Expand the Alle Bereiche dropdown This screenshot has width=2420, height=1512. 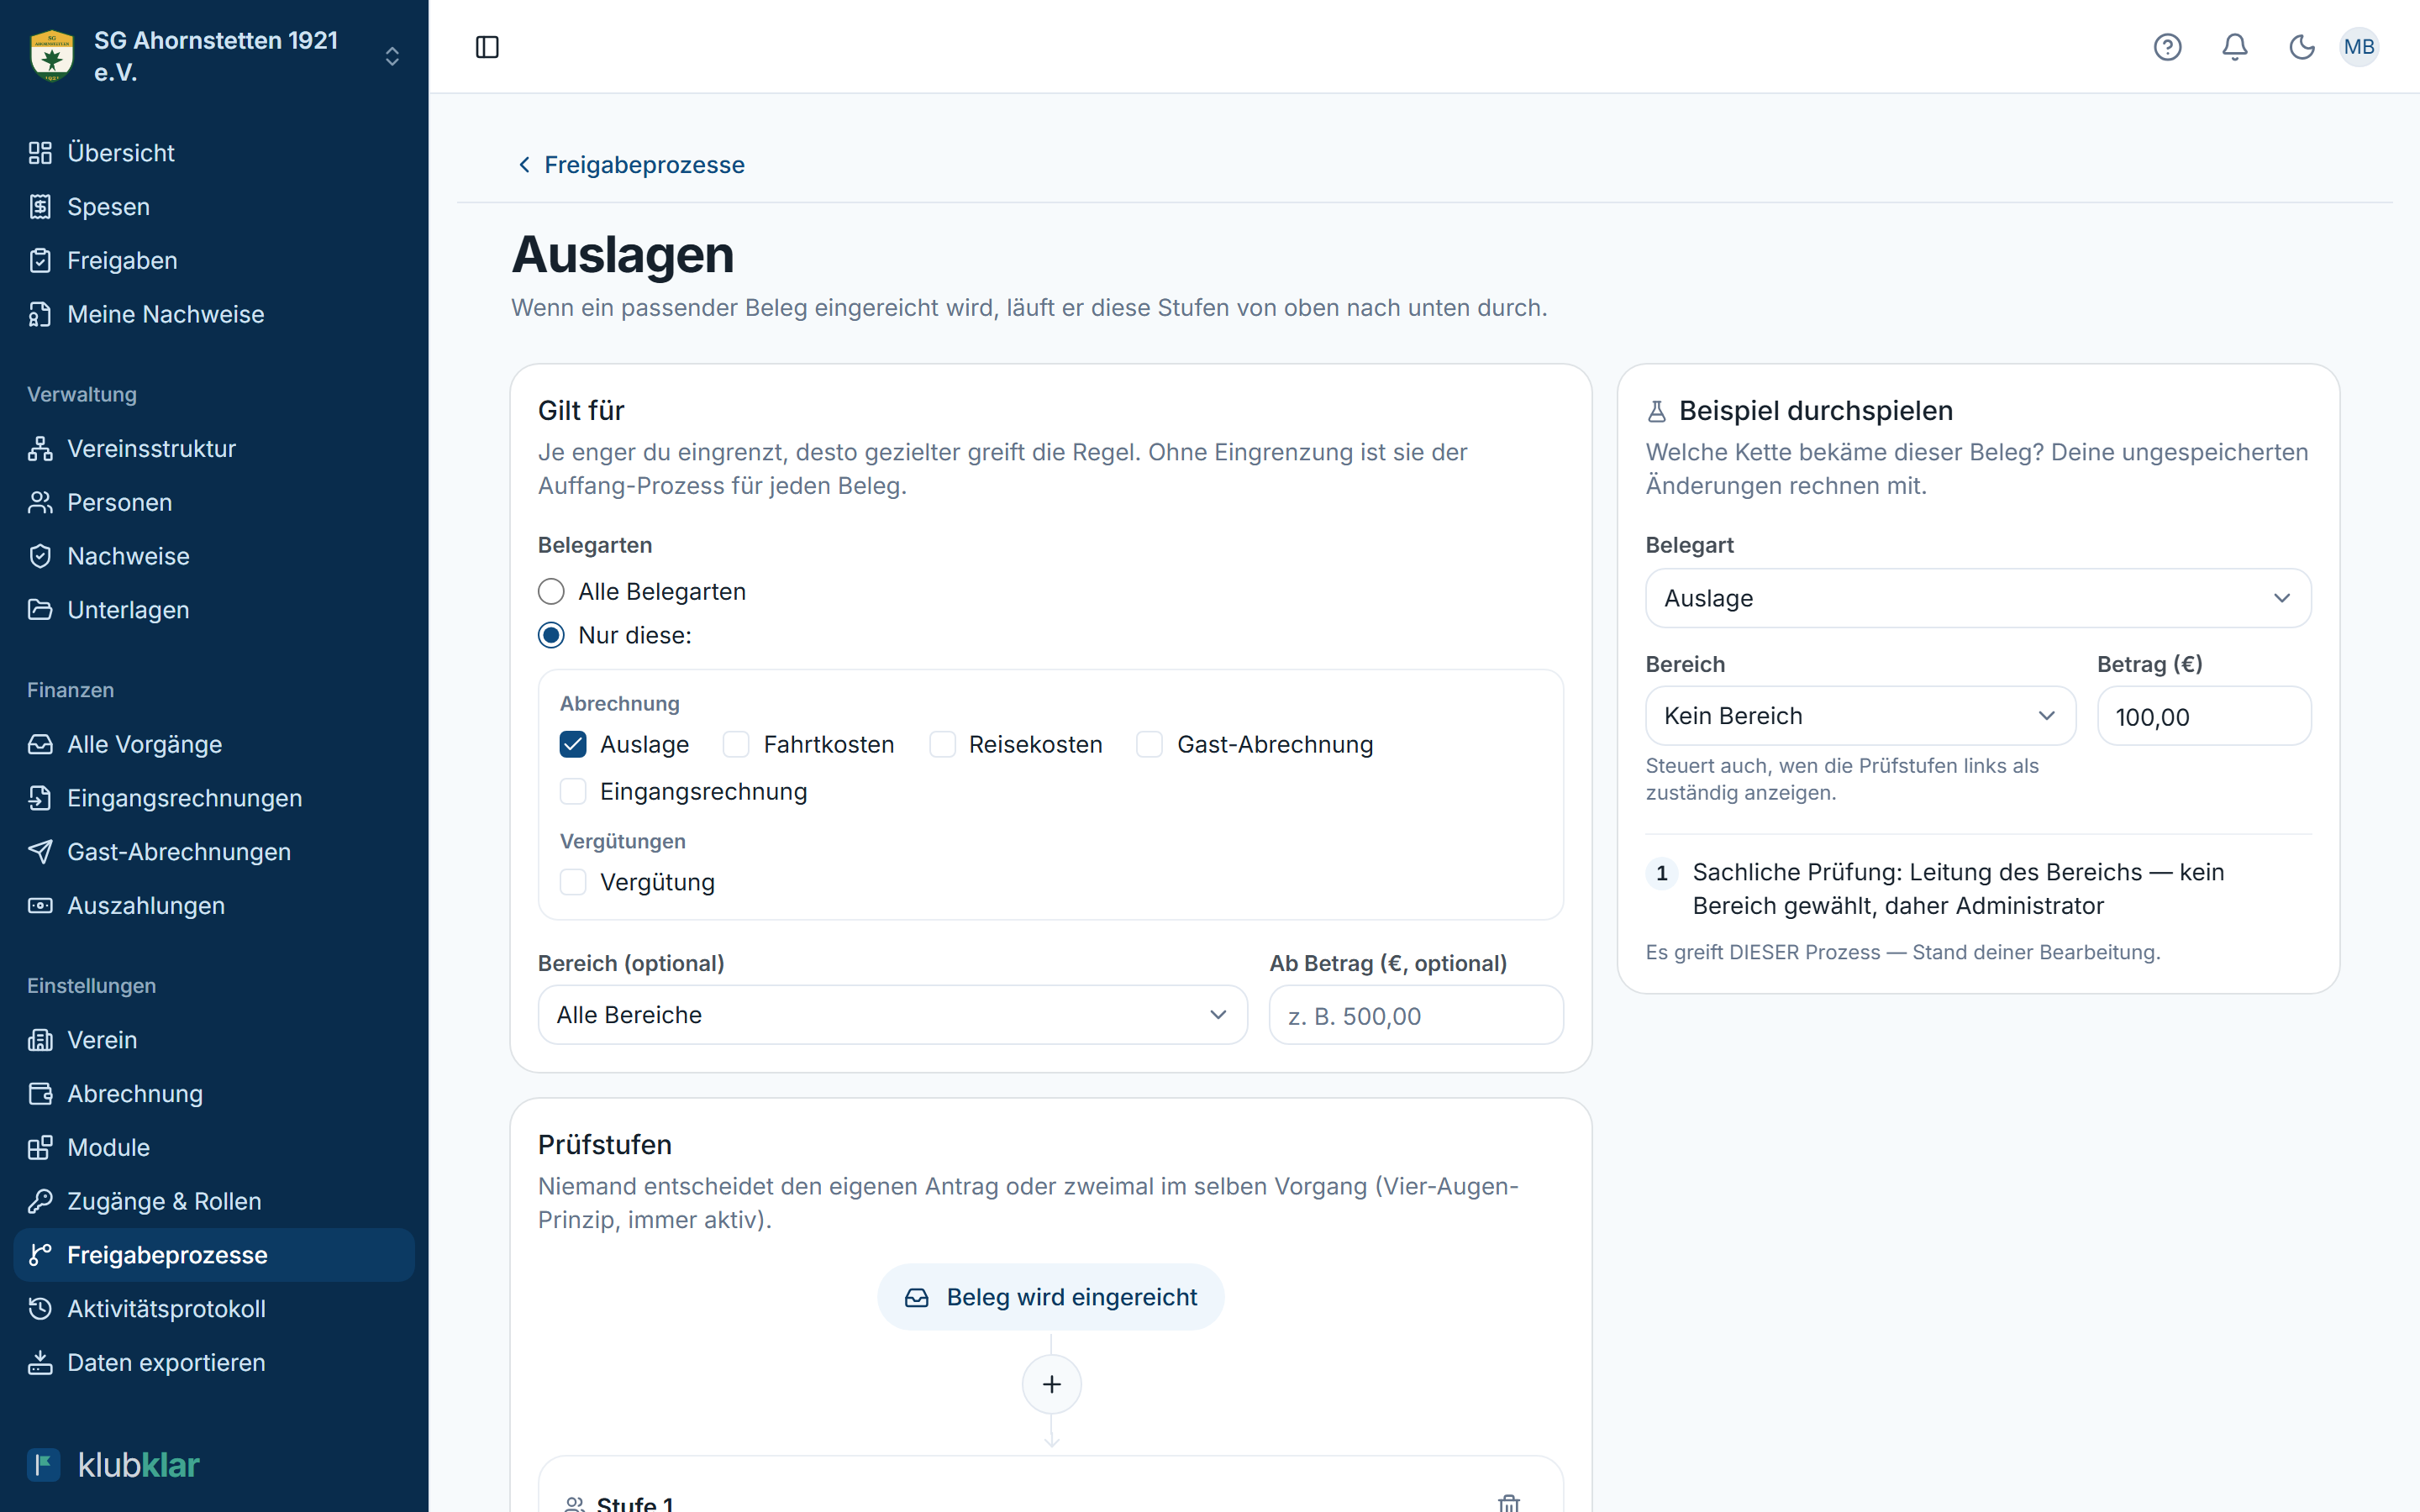(892, 1015)
